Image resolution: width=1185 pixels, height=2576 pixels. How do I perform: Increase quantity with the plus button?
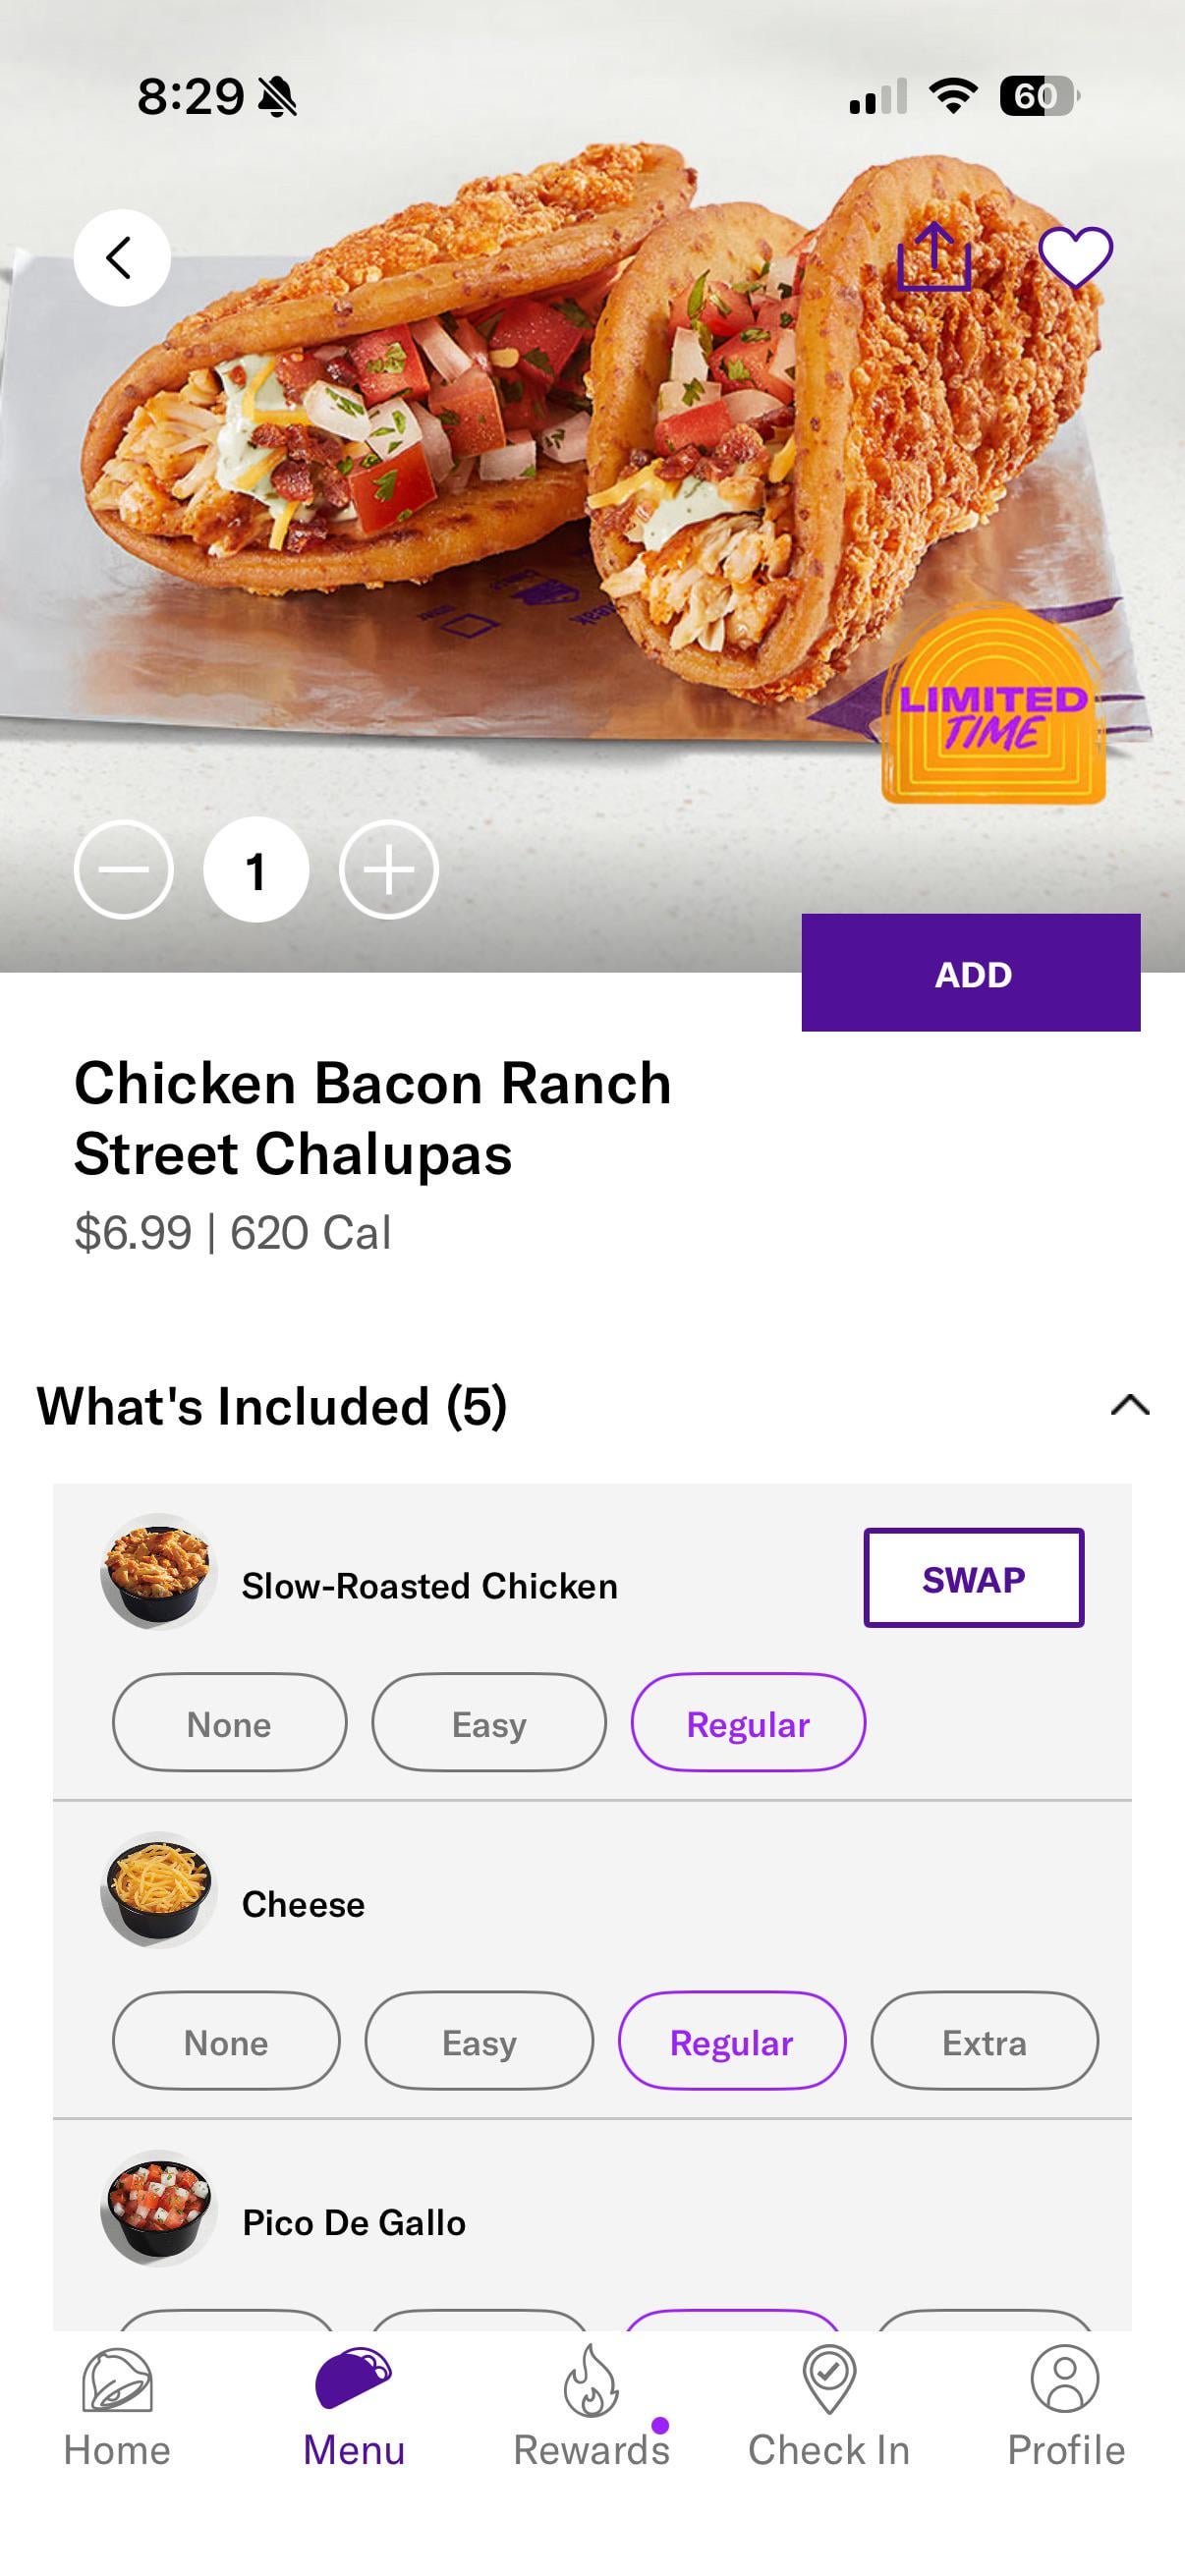click(389, 869)
